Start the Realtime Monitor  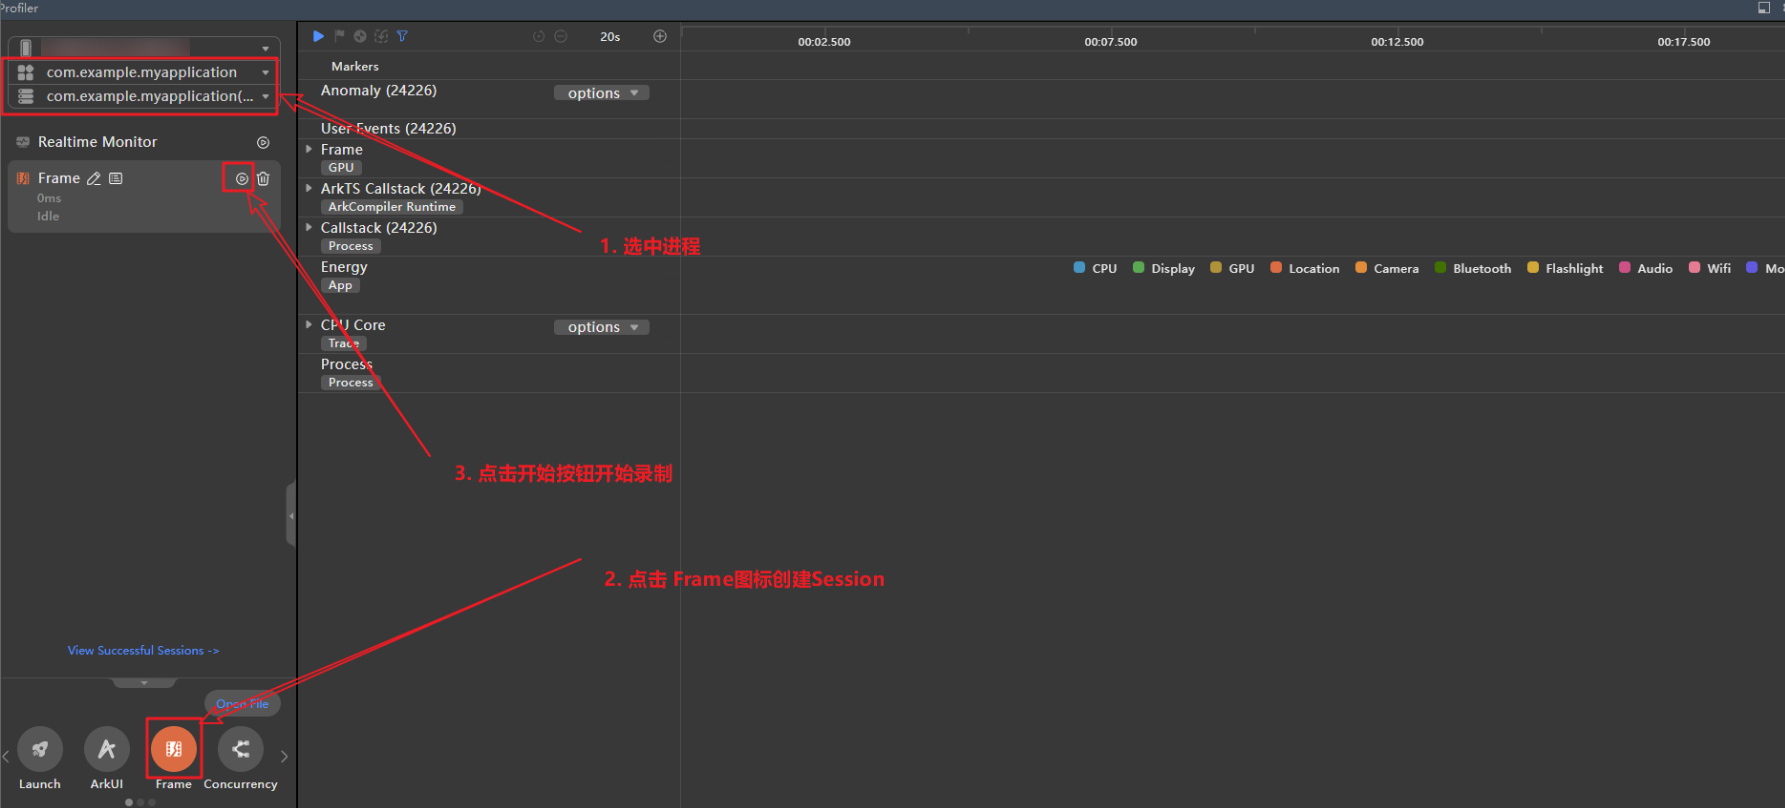pos(263,143)
